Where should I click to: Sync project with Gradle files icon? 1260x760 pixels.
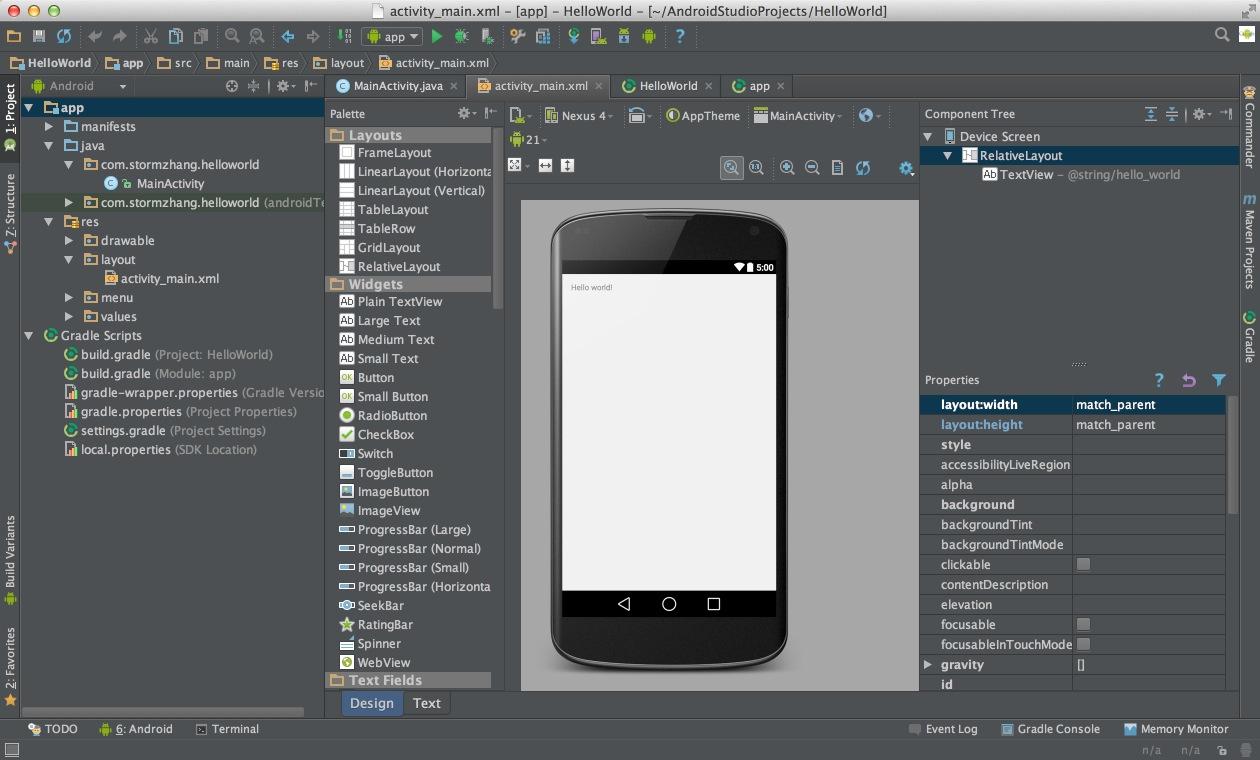click(x=574, y=36)
